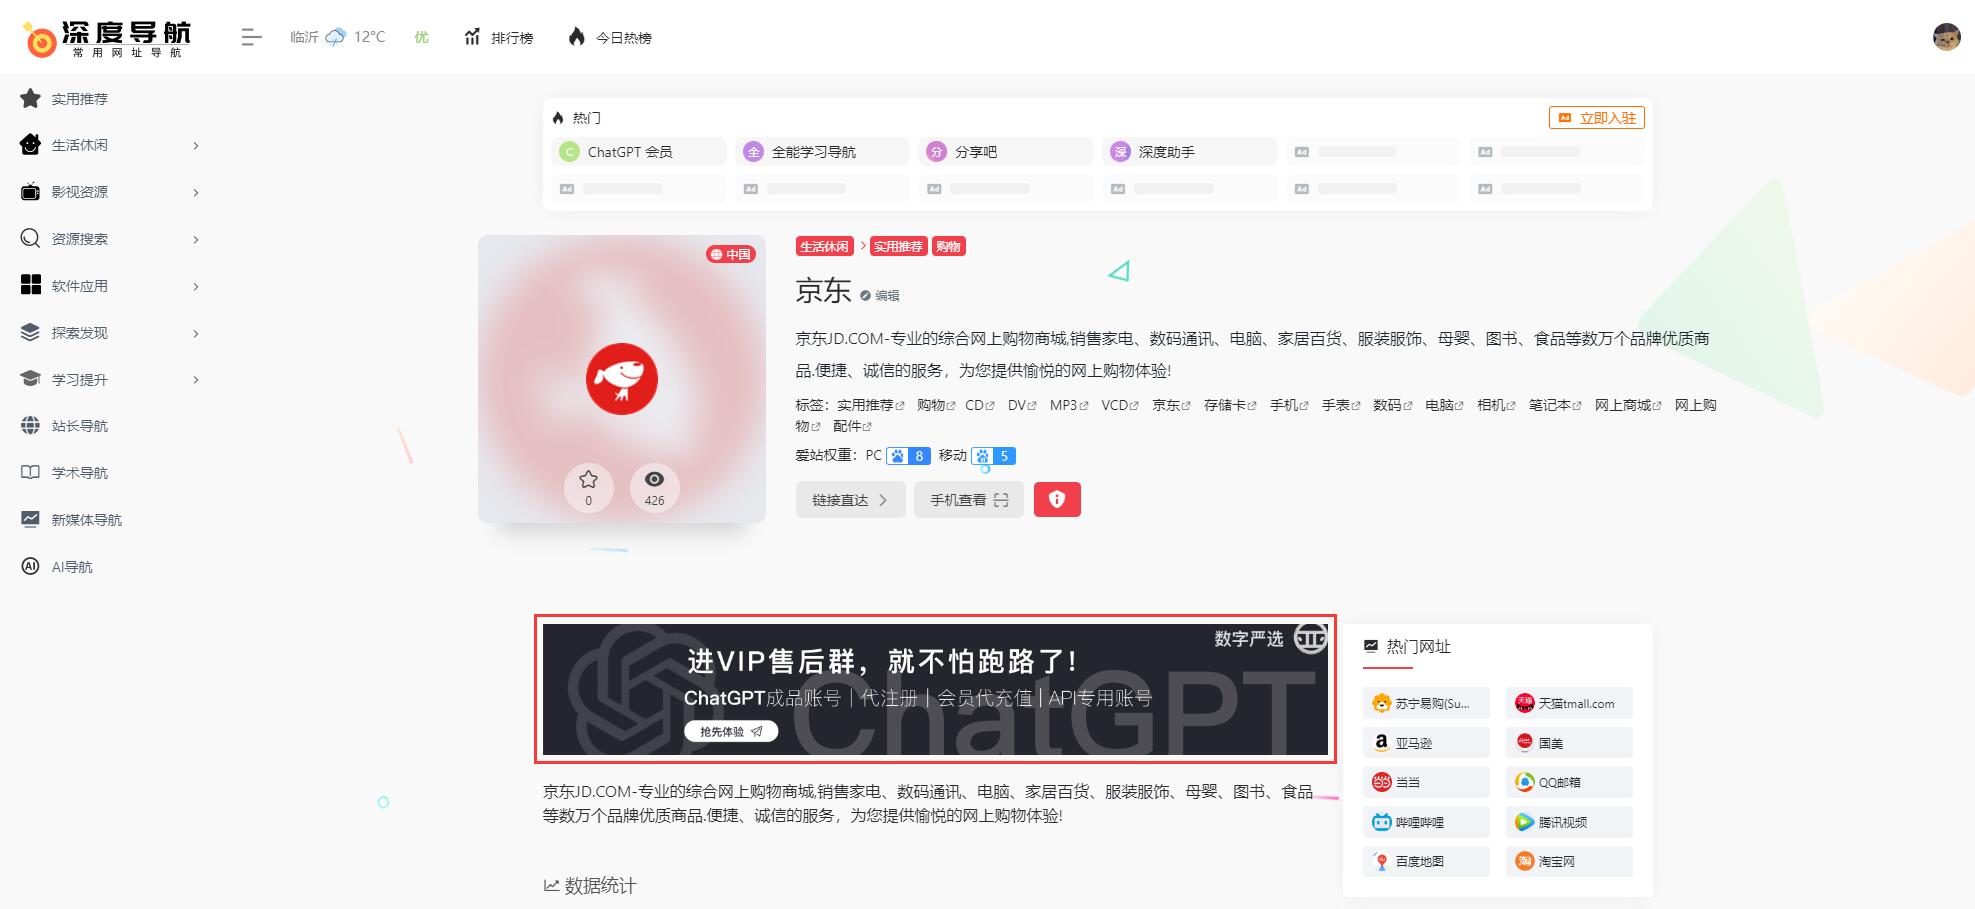Click the 生活休闲 sidebar icon
This screenshot has height=909, width=1975.
pyautogui.click(x=30, y=145)
